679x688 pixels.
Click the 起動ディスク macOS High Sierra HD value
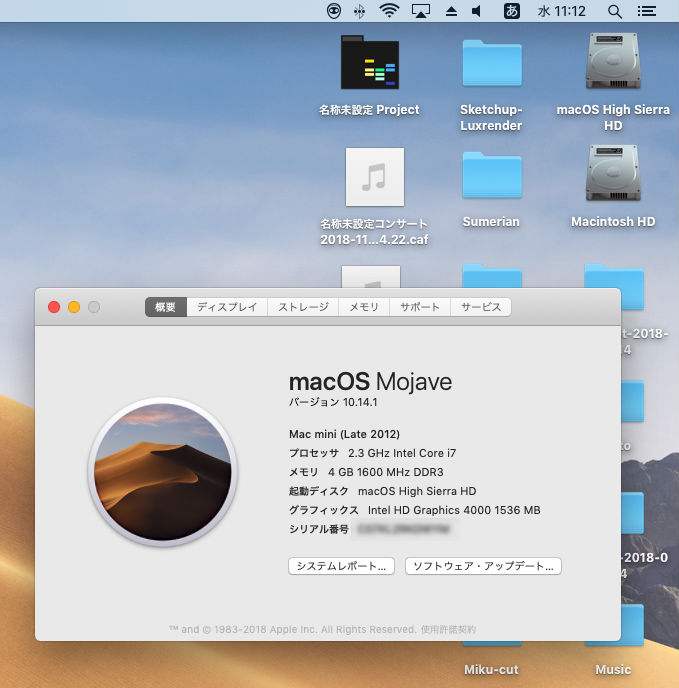tap(417, 491)
